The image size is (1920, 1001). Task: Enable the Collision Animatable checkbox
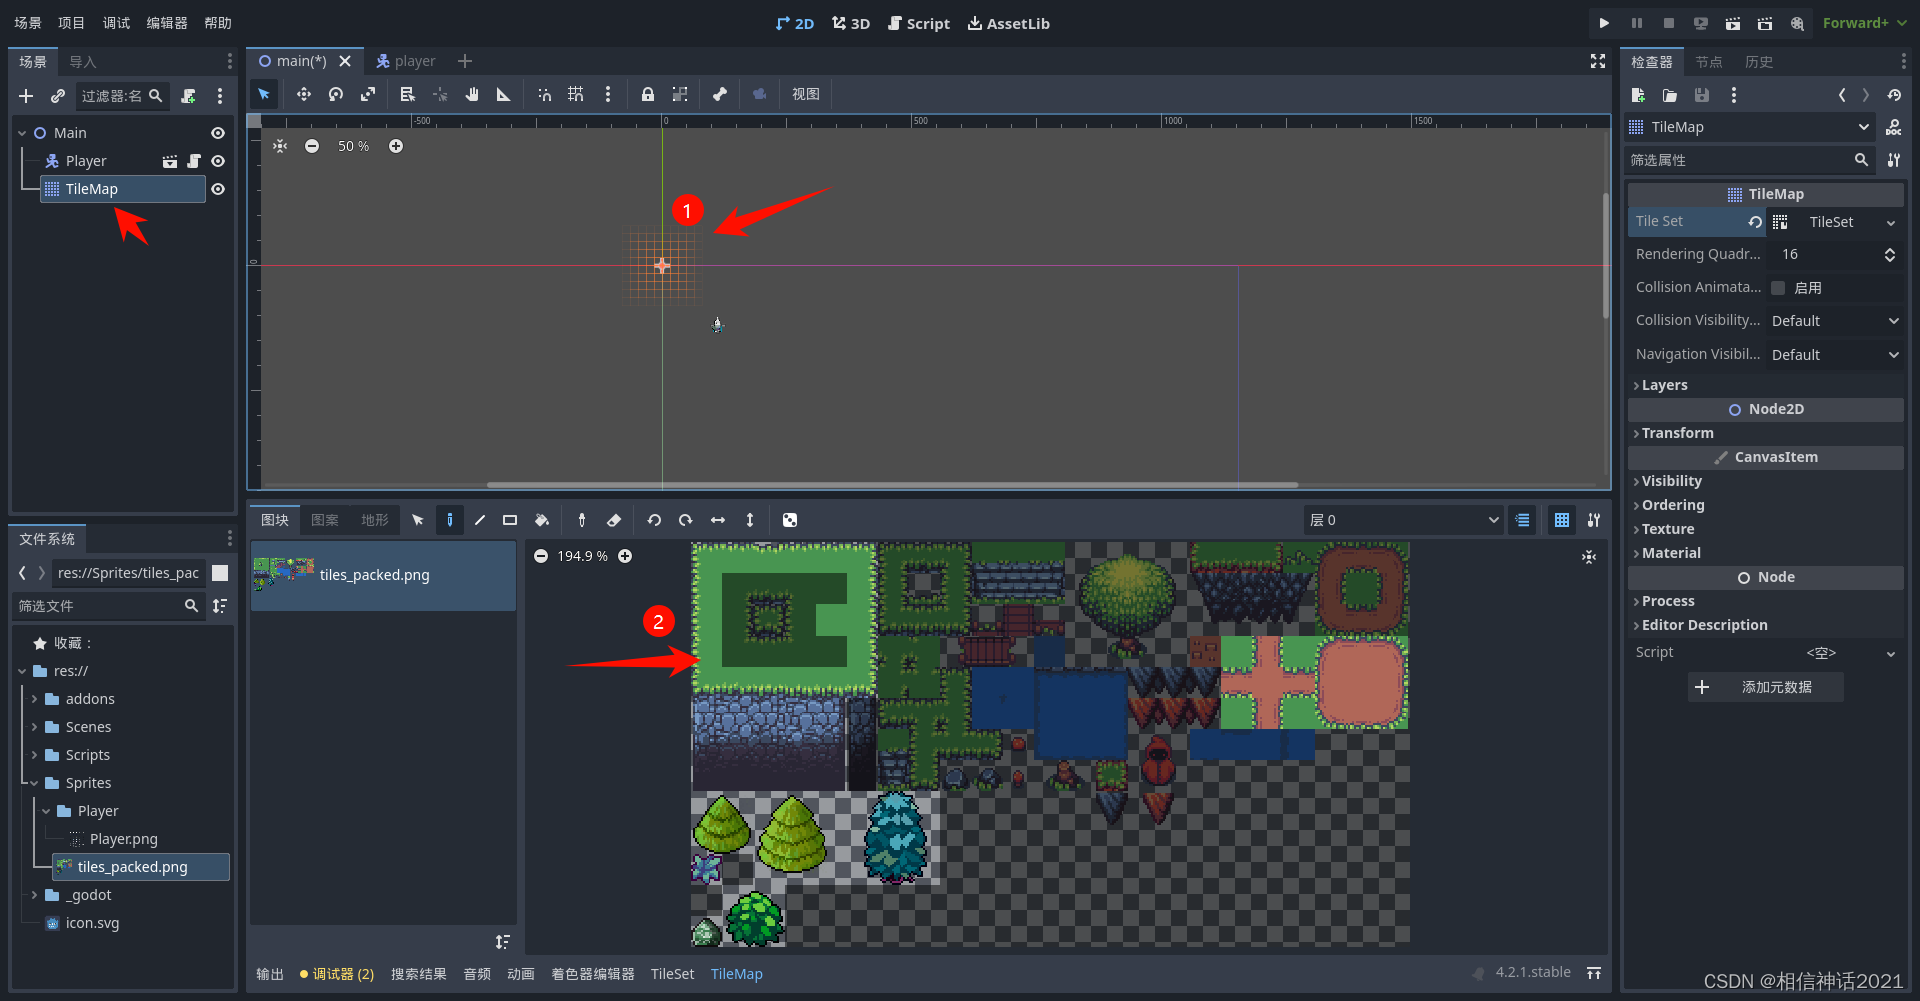tap(1778, 287)
